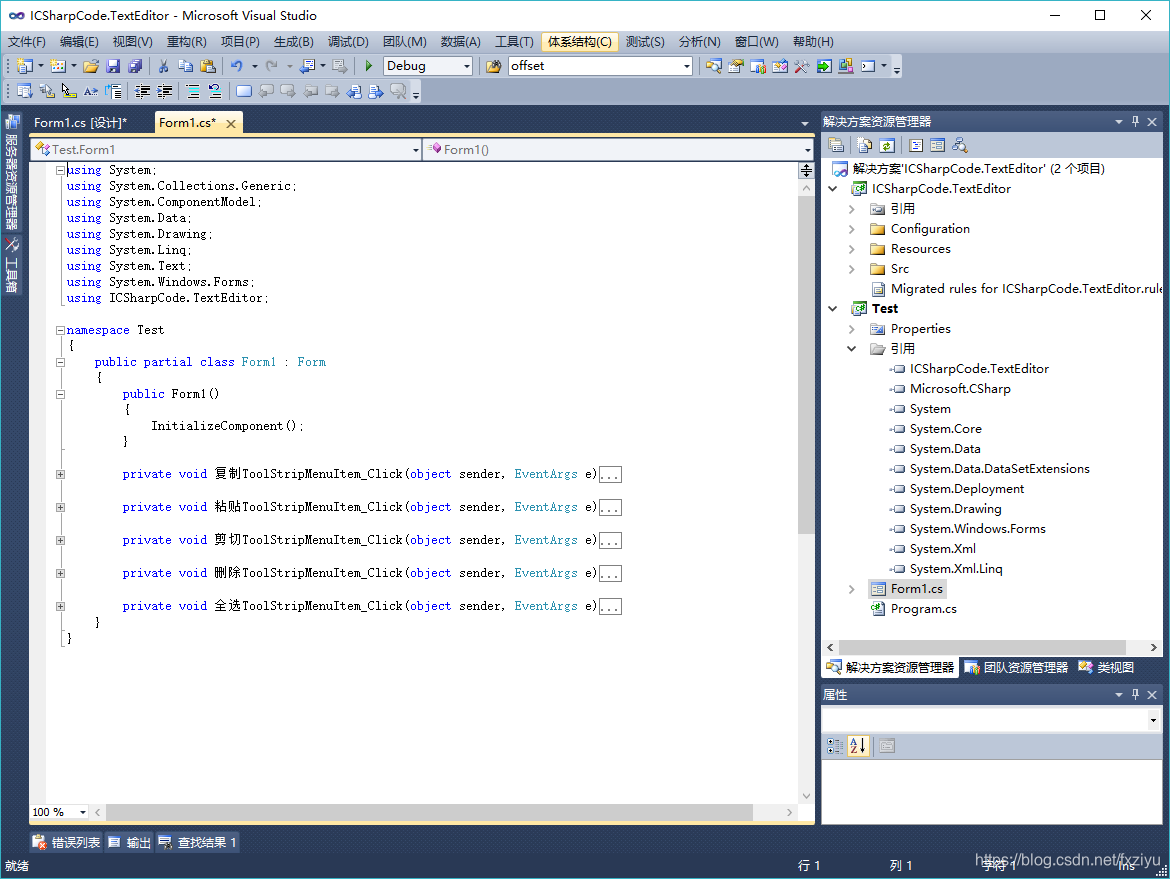This screenshot has width=1170, height=879.
Task: Click the New Project toolbar icon
Action: 24,66
